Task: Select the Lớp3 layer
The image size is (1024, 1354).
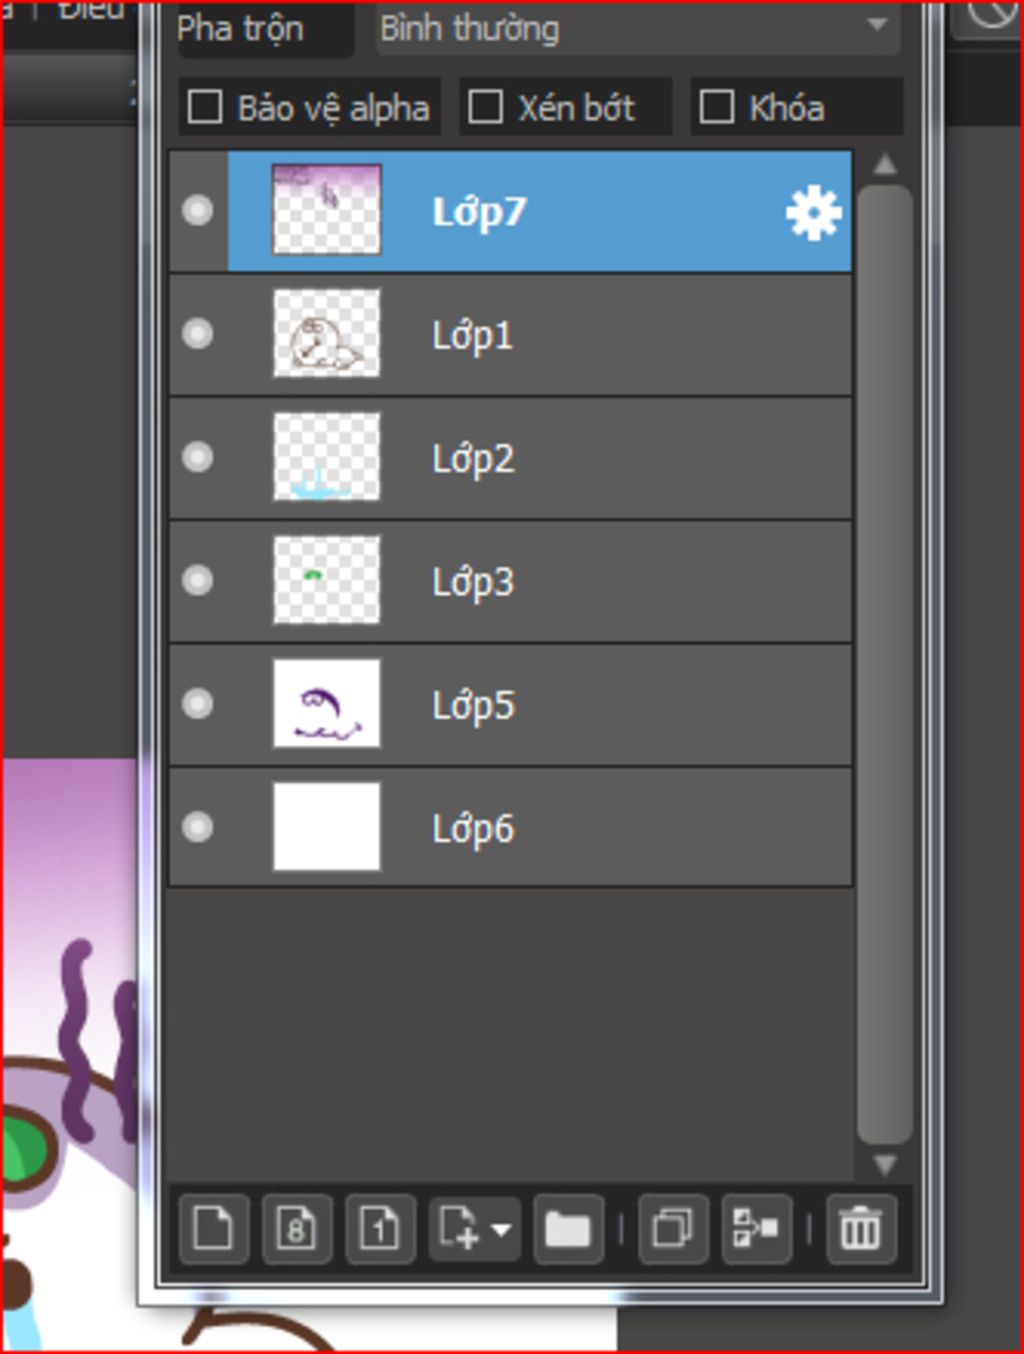Action: (511, 581)
